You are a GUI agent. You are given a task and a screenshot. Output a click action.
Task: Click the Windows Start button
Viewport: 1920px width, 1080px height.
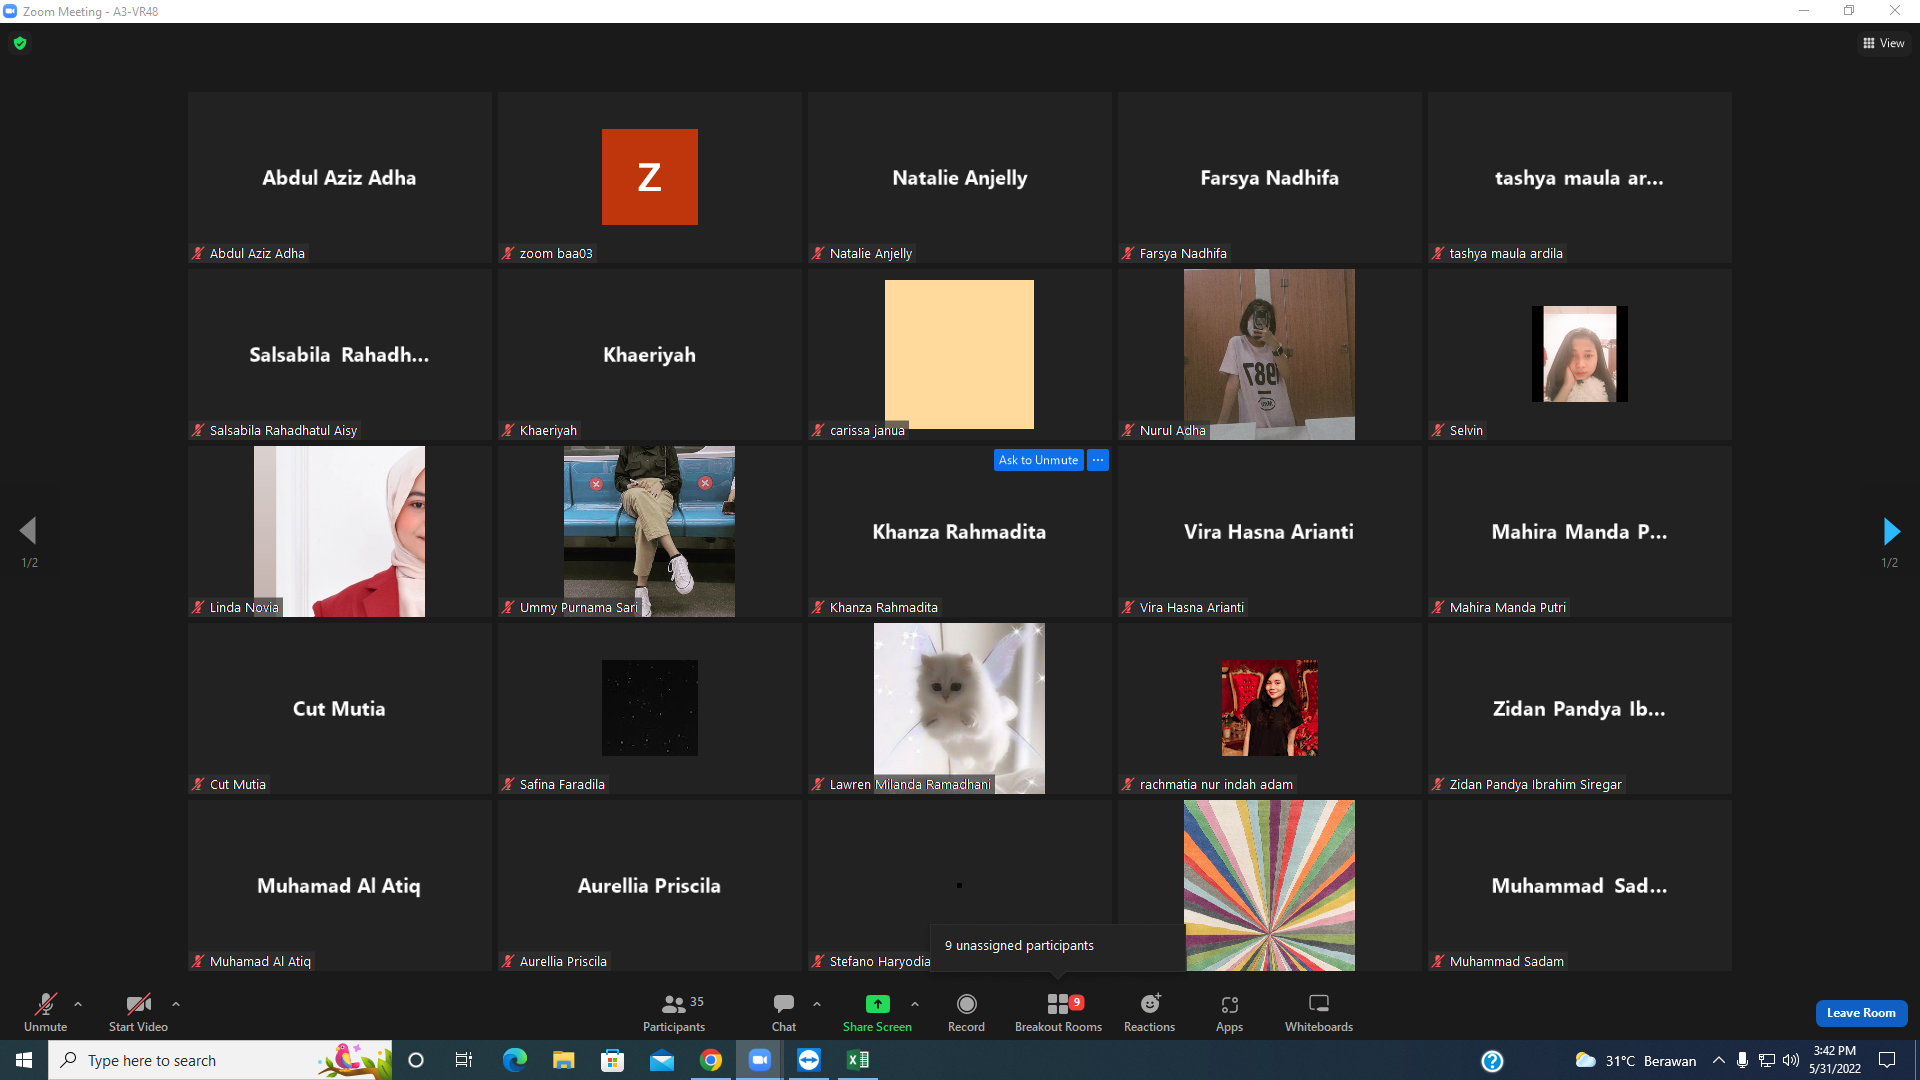[x=24, y=1060]
